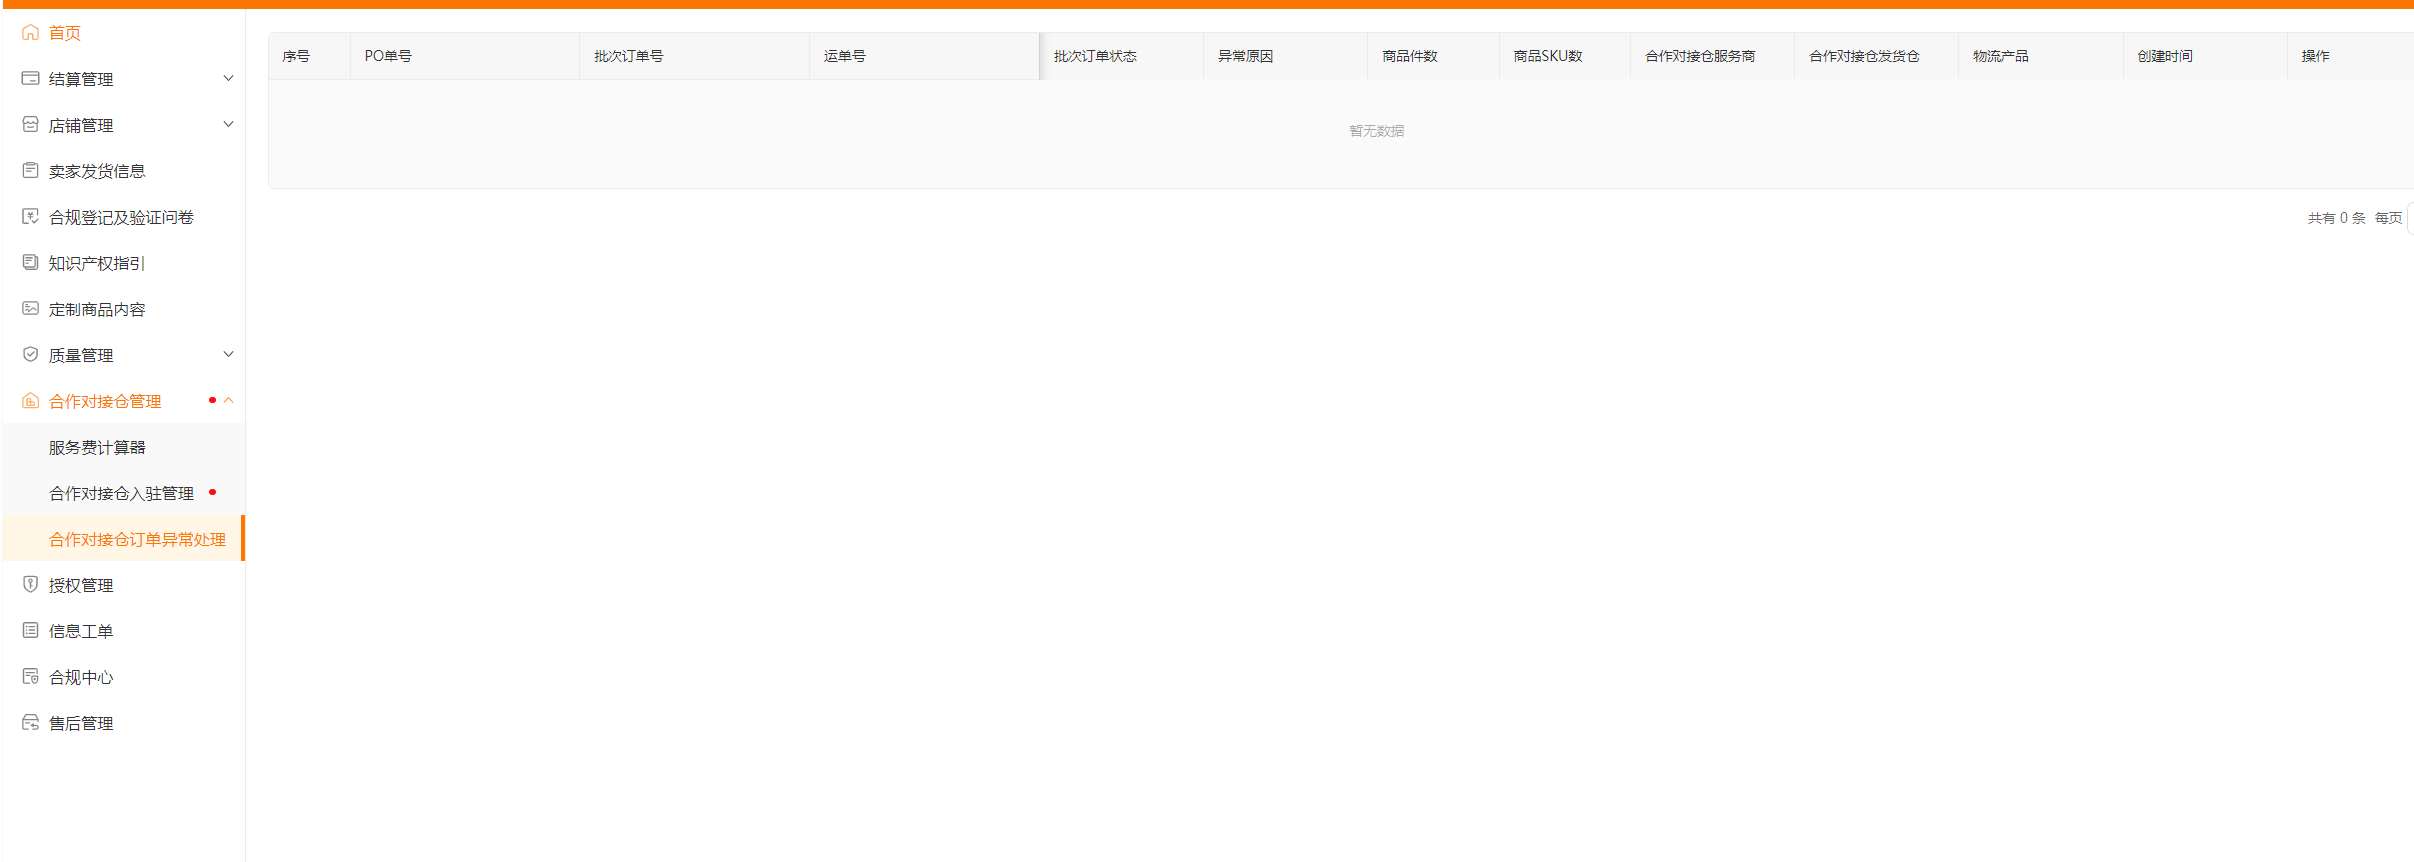This screenshot has height=862, width=2414.
Task: Click the 合规登记及验证问卷 icon
Action: point(31,216)
